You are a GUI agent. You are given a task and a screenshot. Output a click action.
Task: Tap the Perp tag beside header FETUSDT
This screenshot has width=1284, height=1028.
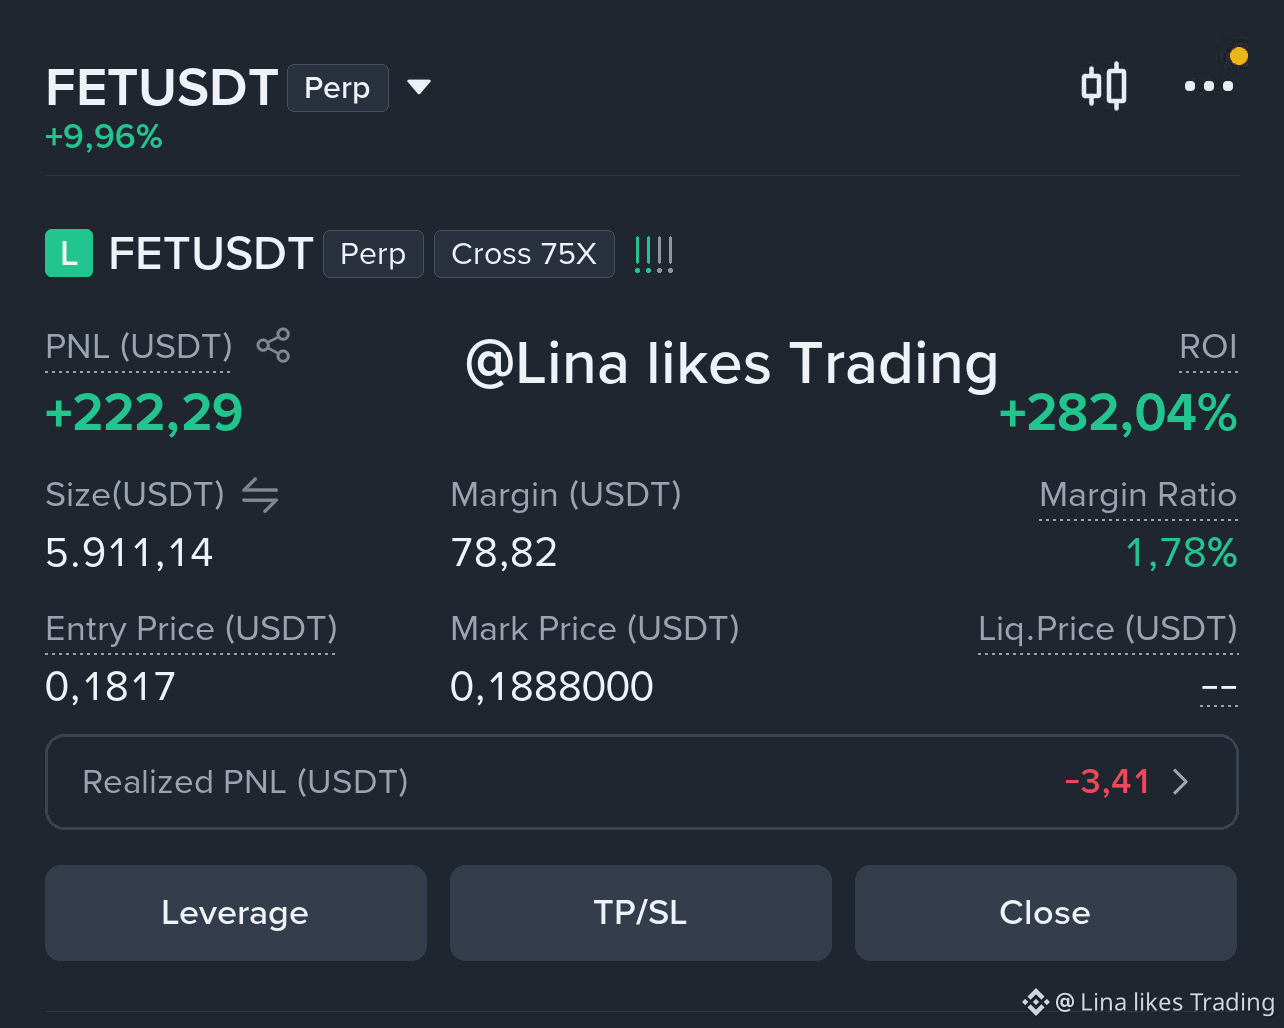click(x=338, y=88)
